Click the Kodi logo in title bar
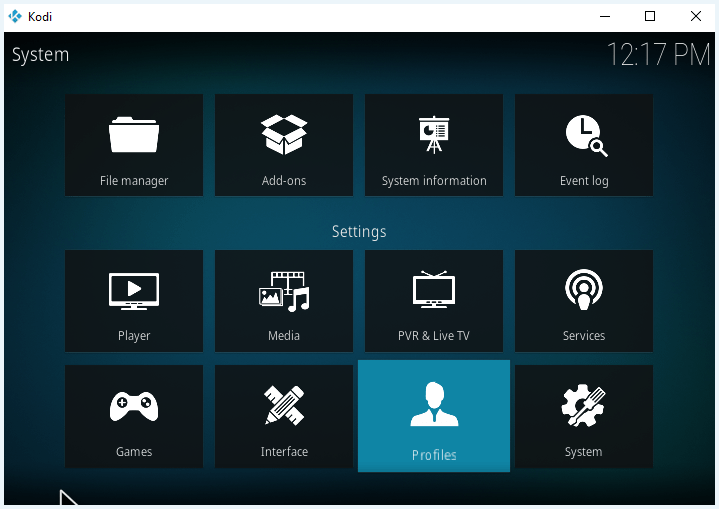 (15, 17)
